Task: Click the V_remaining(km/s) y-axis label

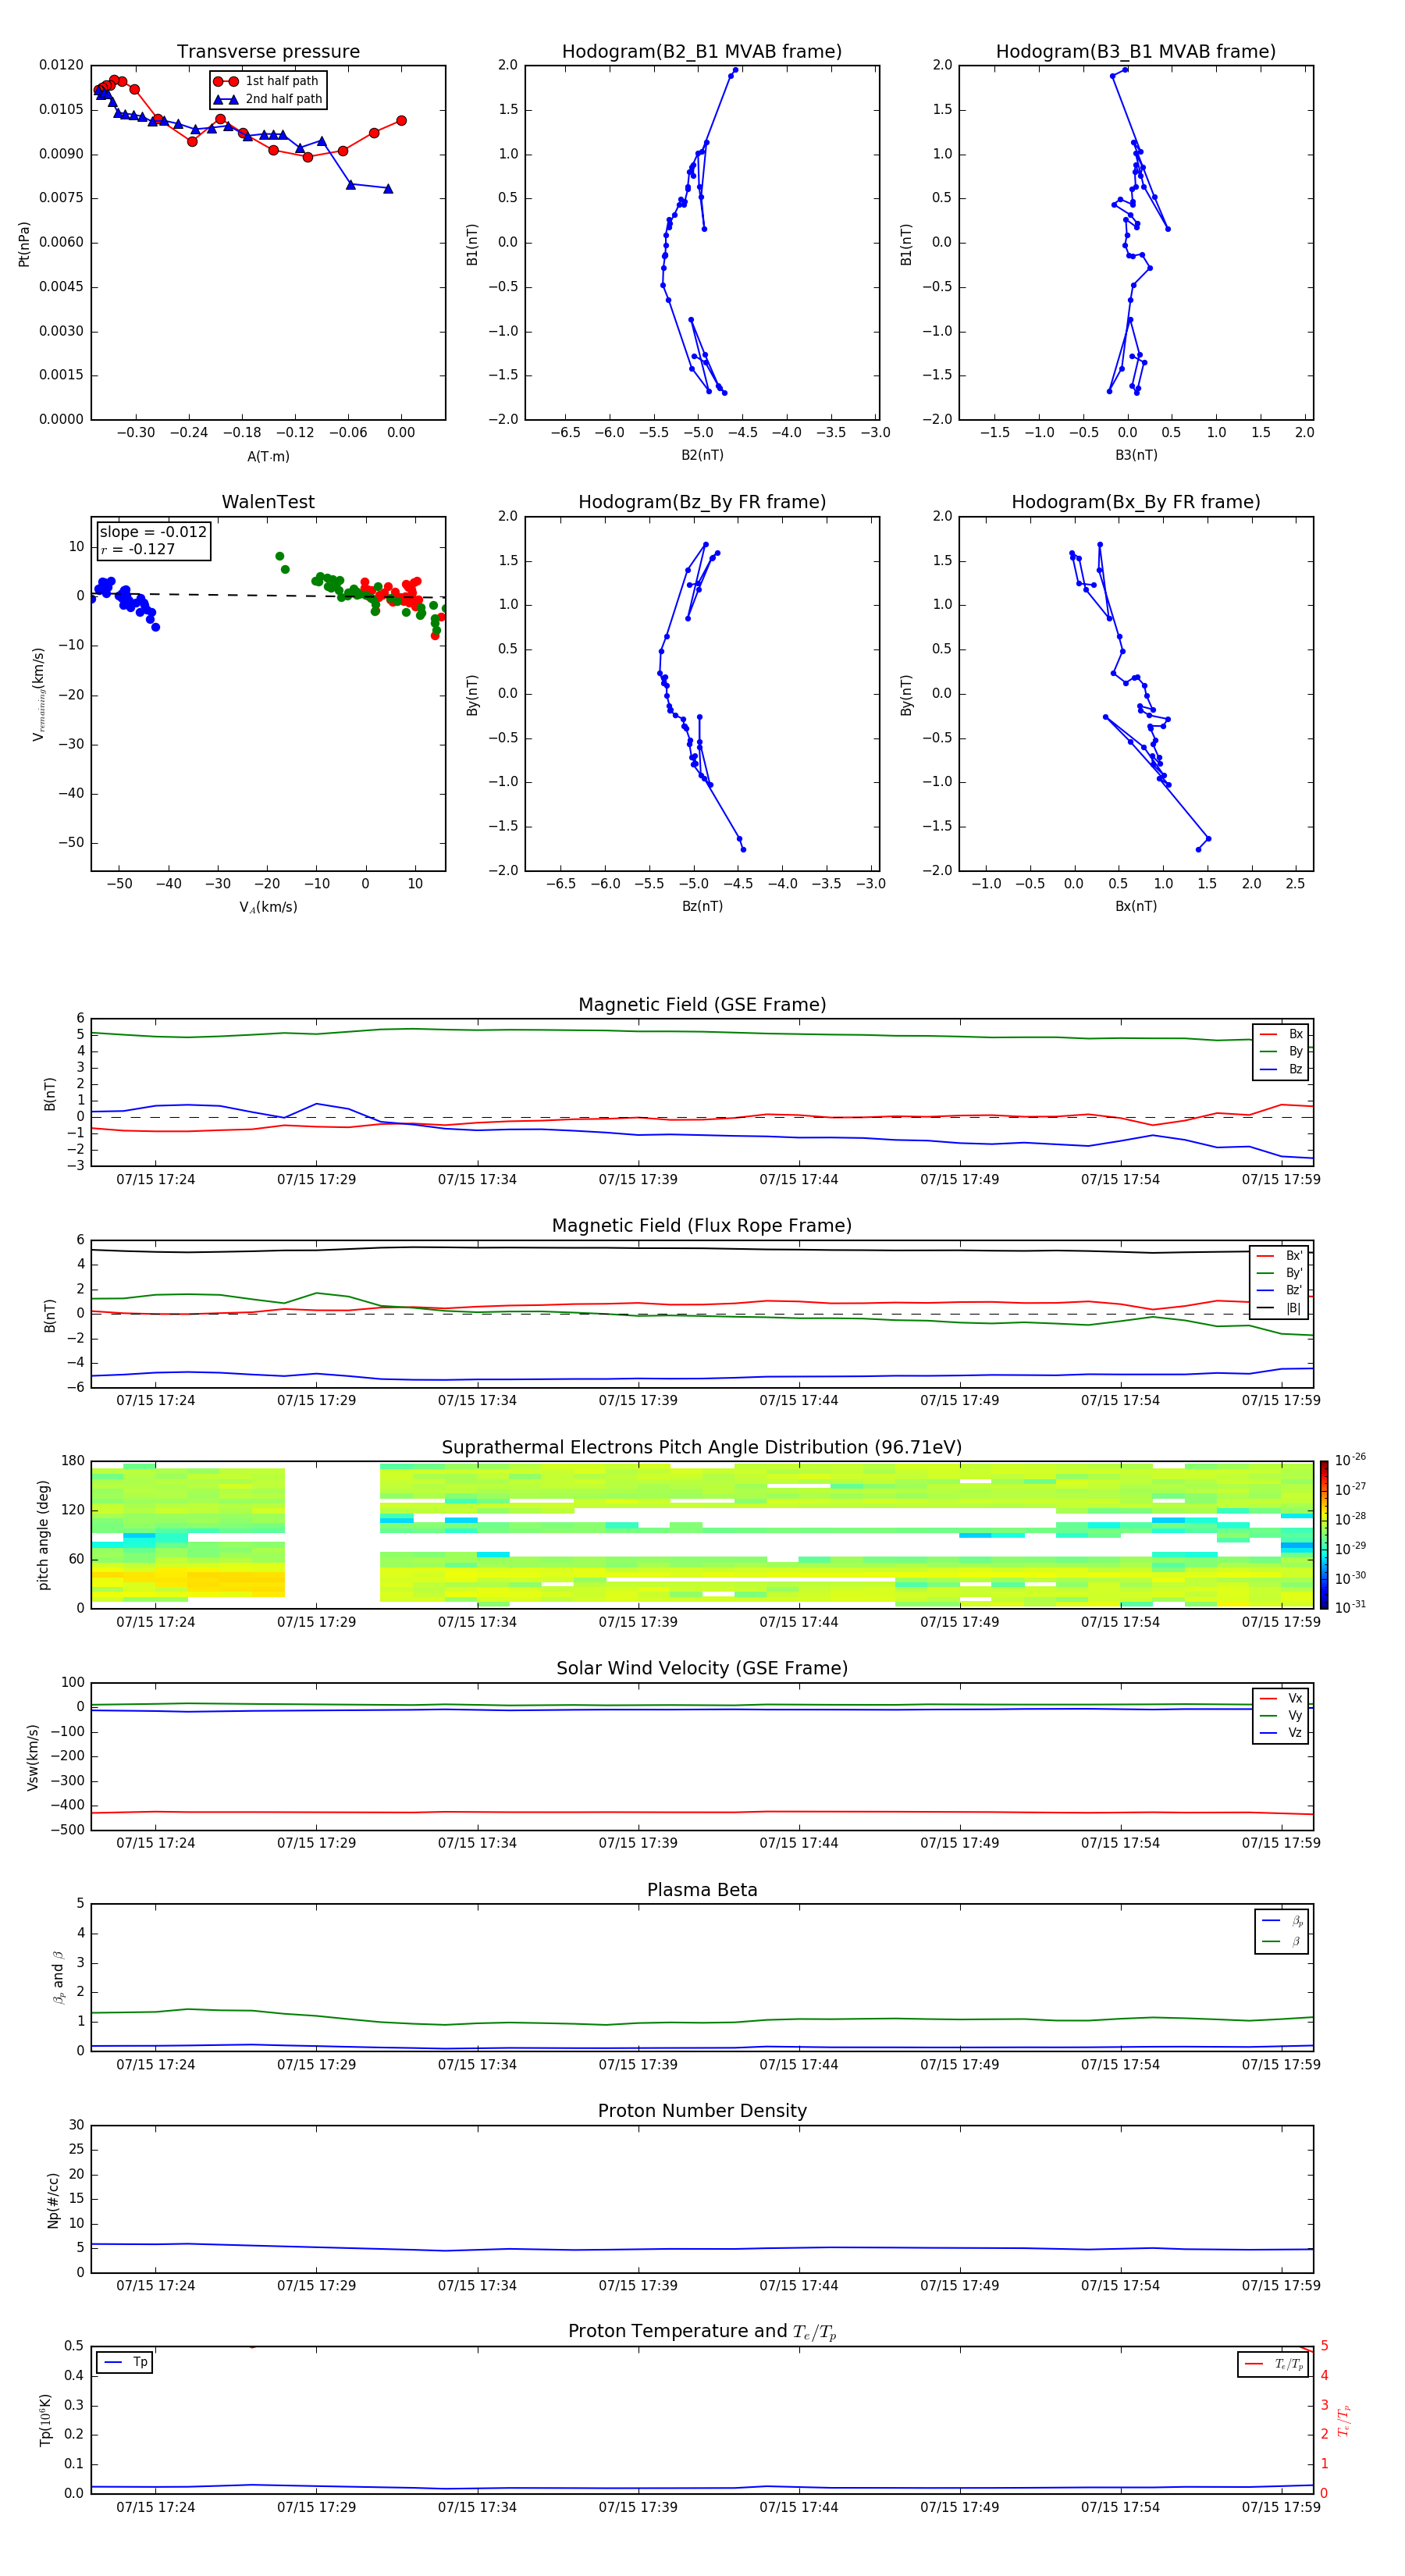Action: click(x=39, y=694)
